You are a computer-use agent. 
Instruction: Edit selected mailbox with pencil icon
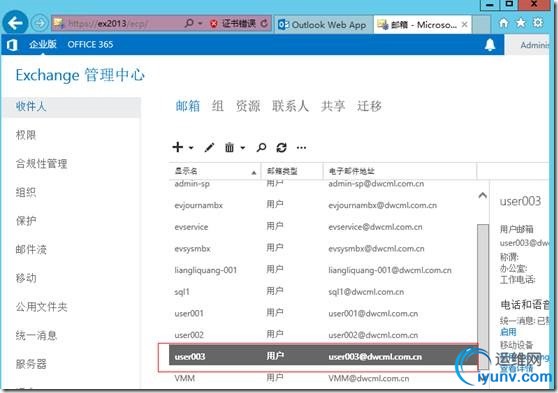(209, 147)
